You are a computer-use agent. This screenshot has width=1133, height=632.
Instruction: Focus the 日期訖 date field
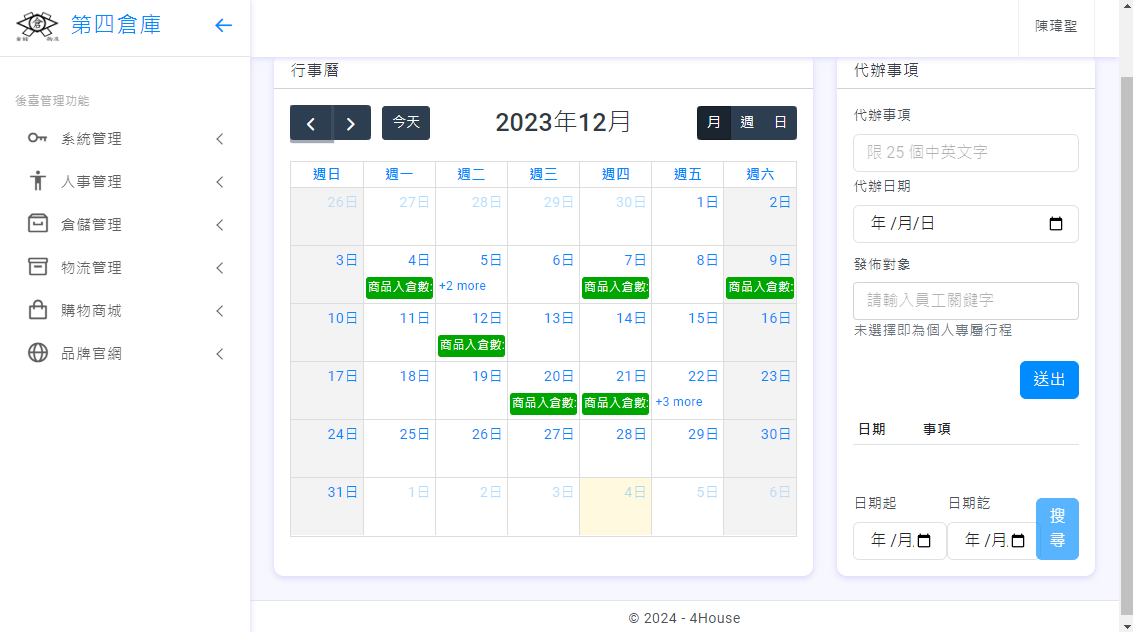[x=992, y=540]
